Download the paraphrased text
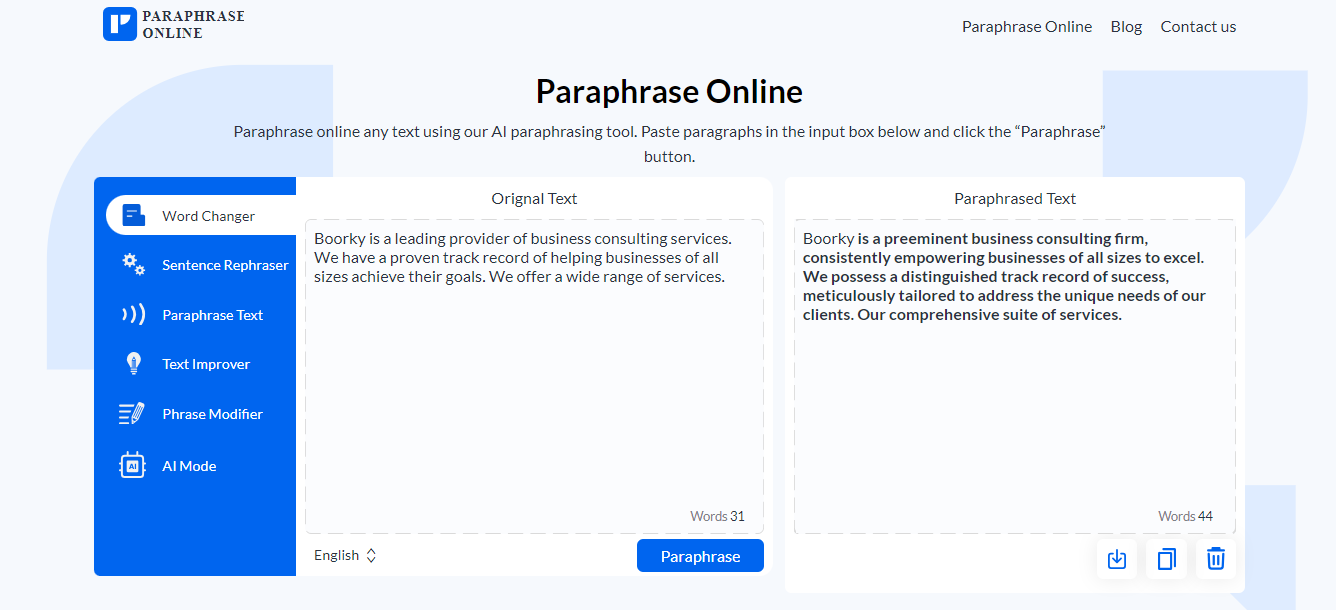1336x610 pixels. point(1117,559)
